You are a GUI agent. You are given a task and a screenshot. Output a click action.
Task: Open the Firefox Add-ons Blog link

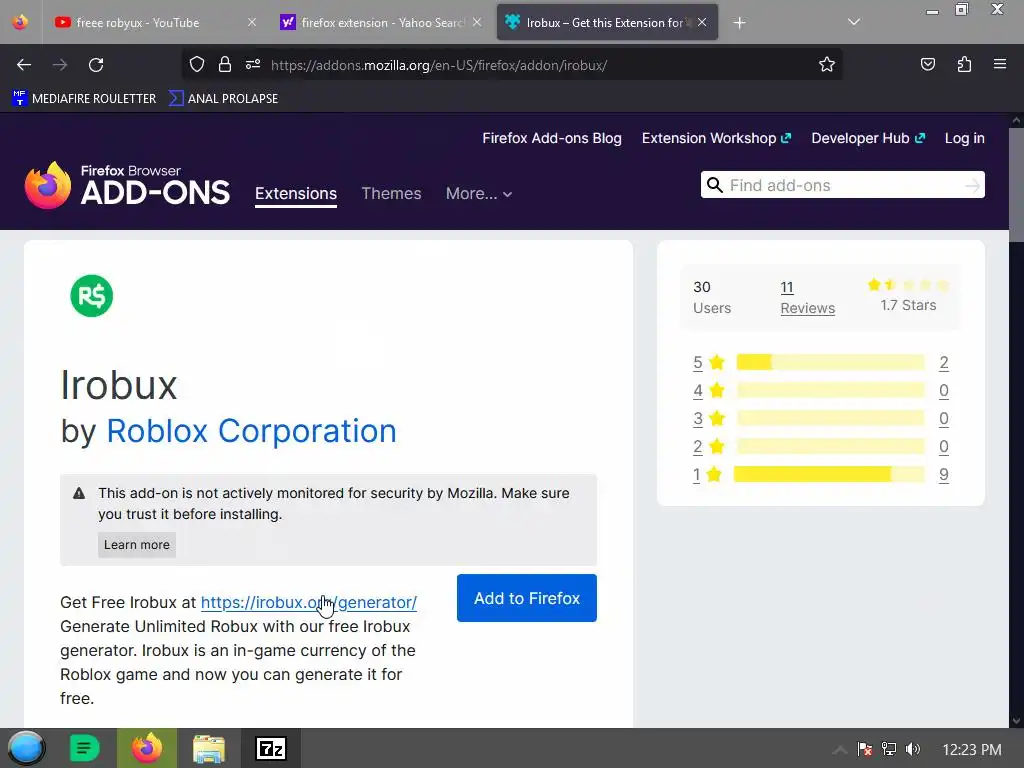[552, 138]
